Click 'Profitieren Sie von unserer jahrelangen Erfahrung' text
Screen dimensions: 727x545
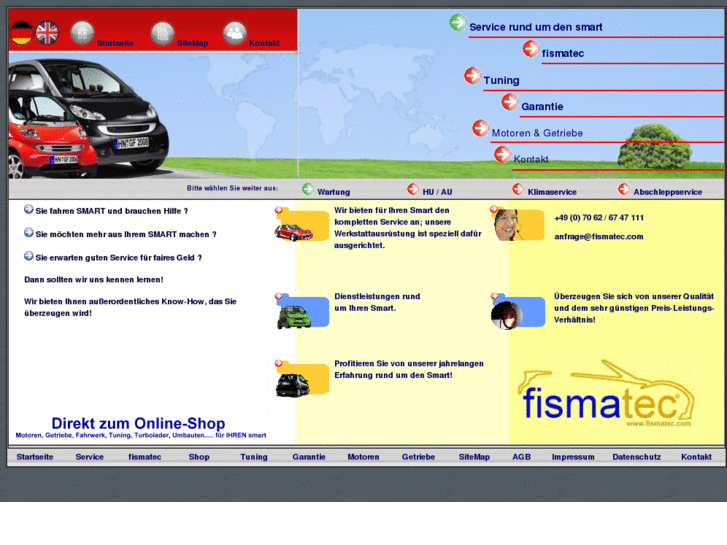point(408,369)
